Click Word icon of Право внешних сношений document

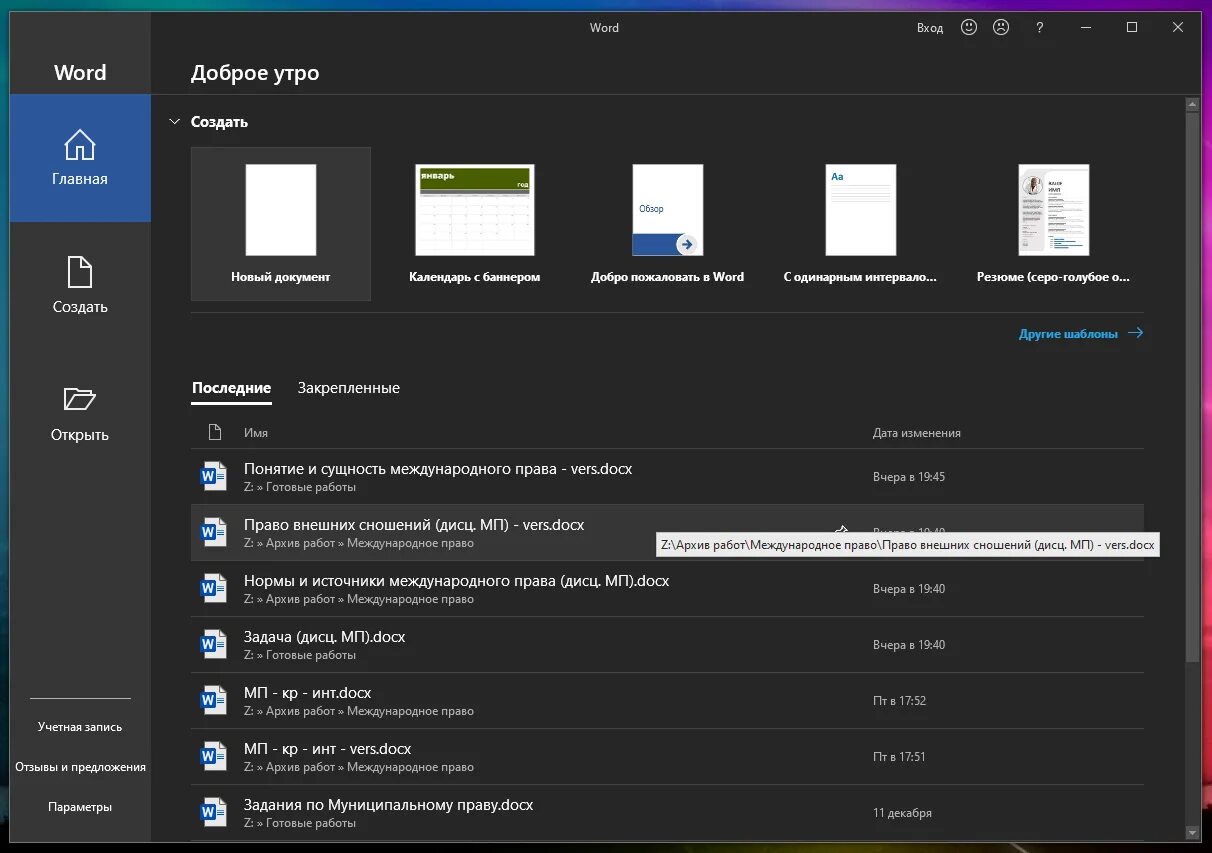[x=214, y=533]
